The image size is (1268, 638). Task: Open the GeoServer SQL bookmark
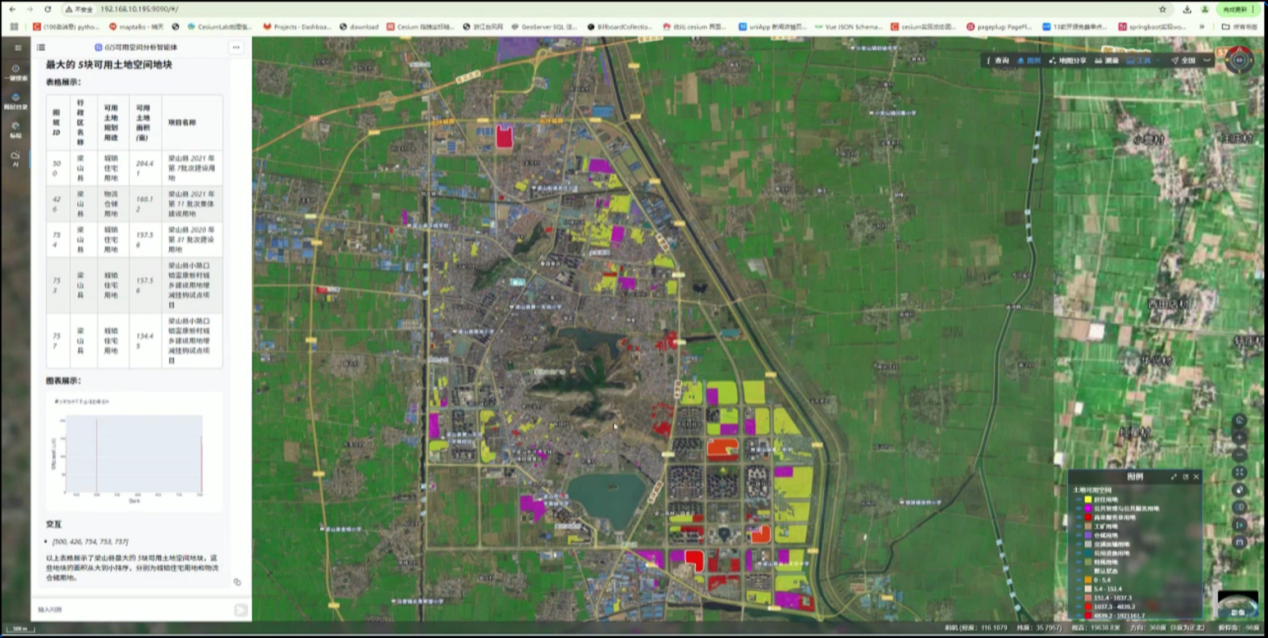[x=544, y=27]
